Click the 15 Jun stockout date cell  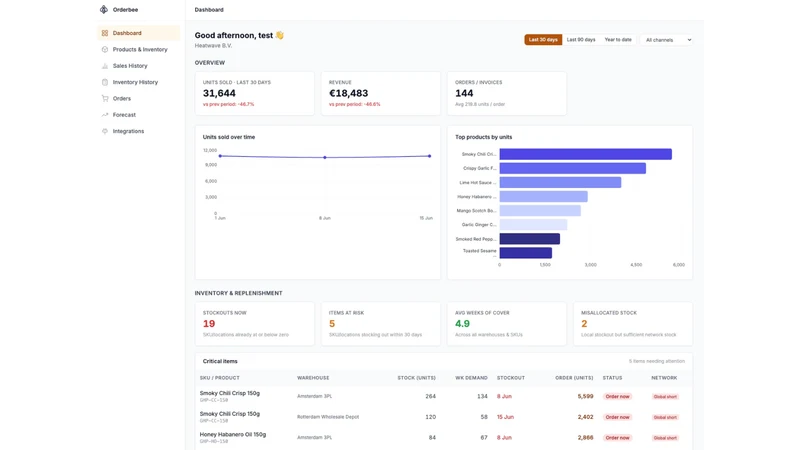click(x=505, y=417)
